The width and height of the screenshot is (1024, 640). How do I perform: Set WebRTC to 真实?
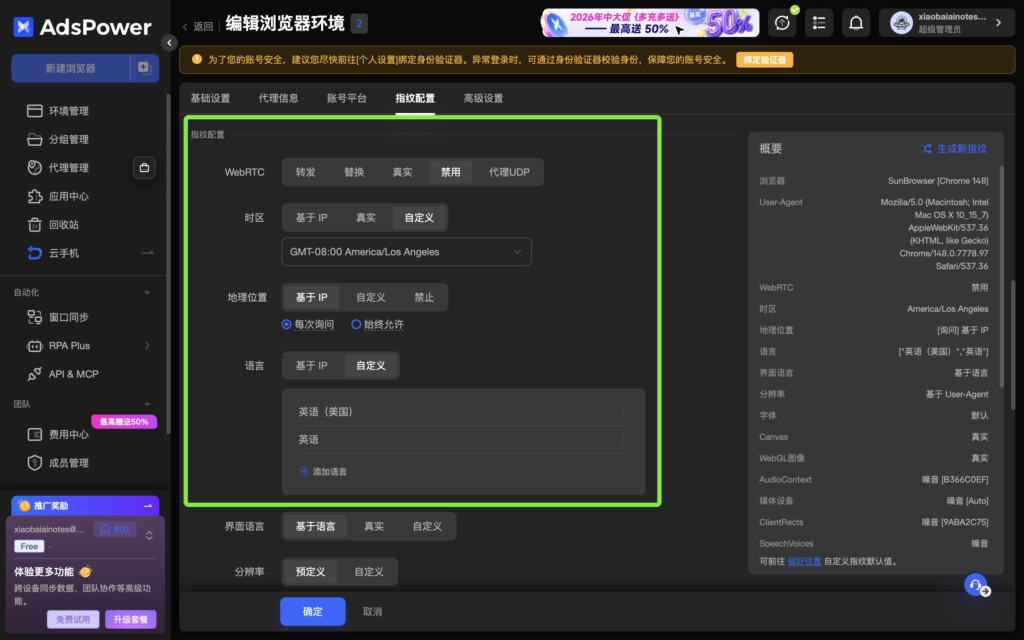pos(402,172)
